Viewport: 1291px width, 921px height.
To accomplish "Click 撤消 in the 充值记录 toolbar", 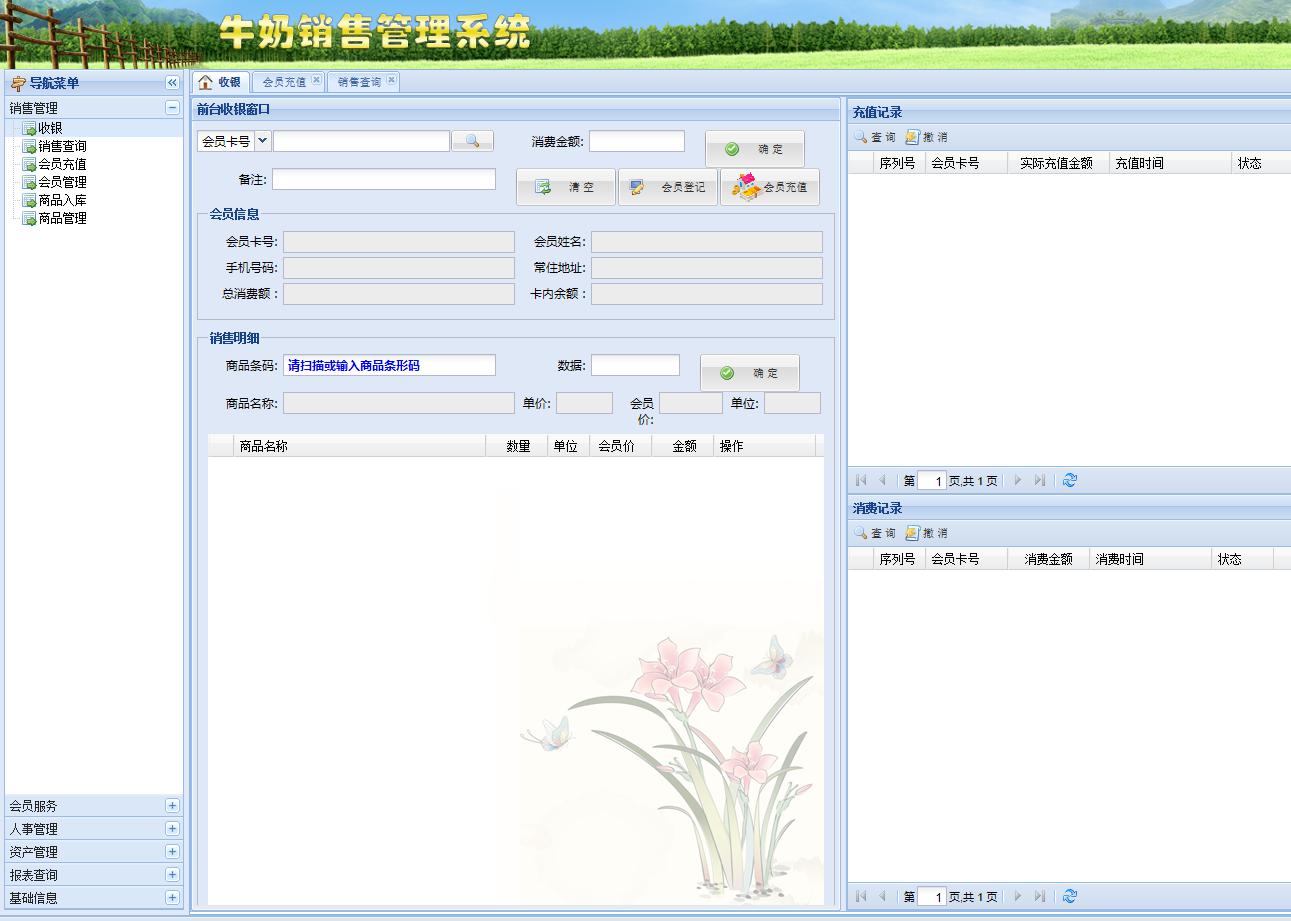I will pyautogui.click(x=926, y=137).
